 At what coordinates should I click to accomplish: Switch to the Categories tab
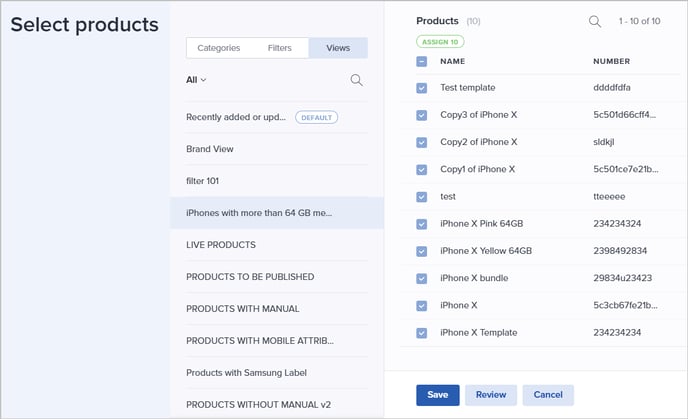coord(219,48)
